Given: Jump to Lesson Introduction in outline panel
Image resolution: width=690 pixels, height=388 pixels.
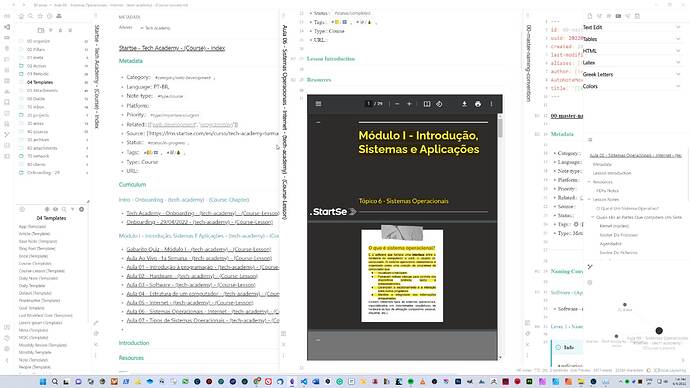Looking at the screenshot, I should (x=612, y=173).
